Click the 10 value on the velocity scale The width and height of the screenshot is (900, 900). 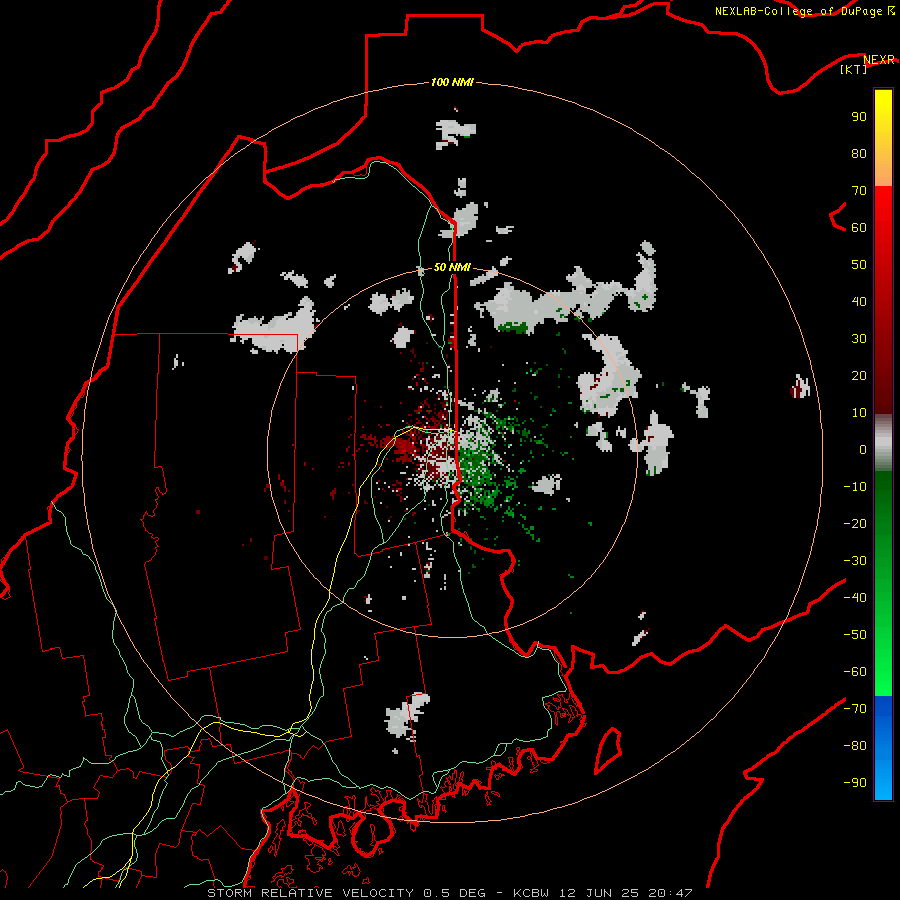click(859, 413)
